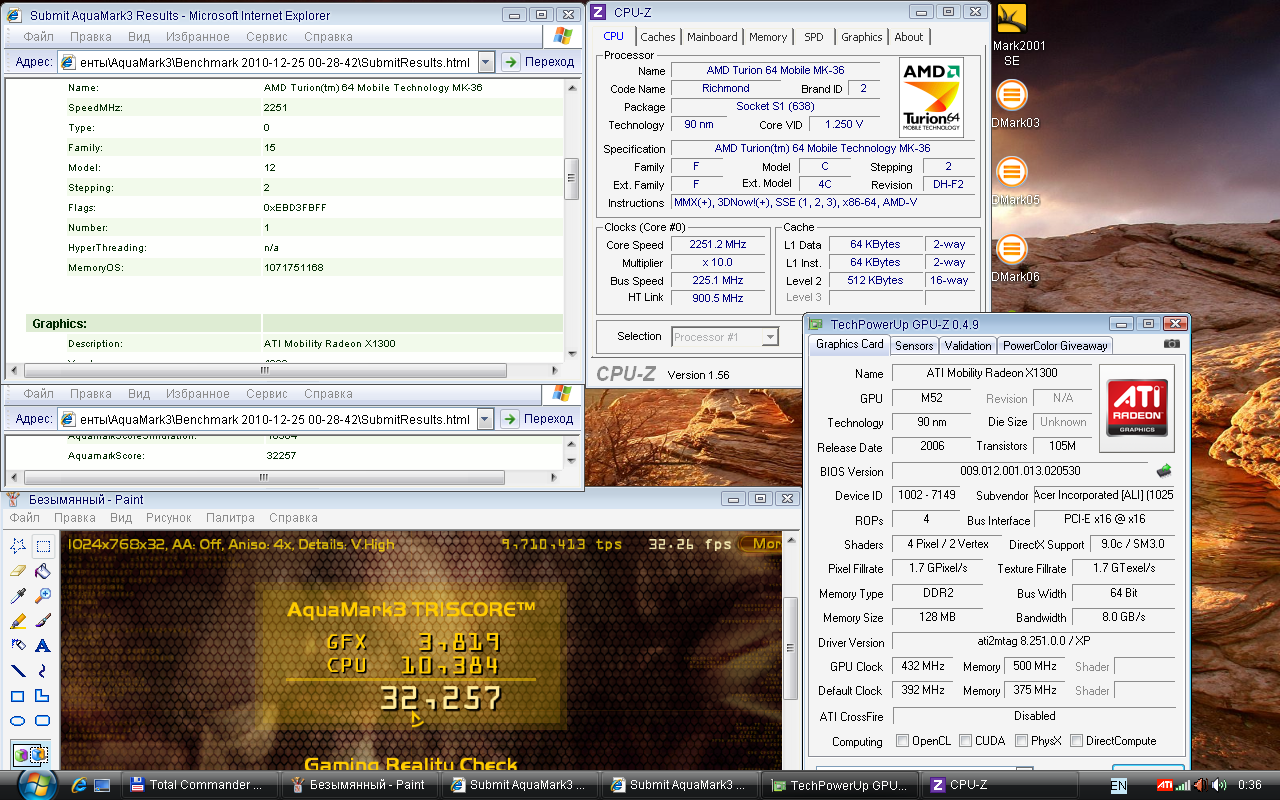Image resolution: width=1280 pixels, height=800 pixels.
Task: Click the Переход button in lower IE window
Action: tap(538, 419)
